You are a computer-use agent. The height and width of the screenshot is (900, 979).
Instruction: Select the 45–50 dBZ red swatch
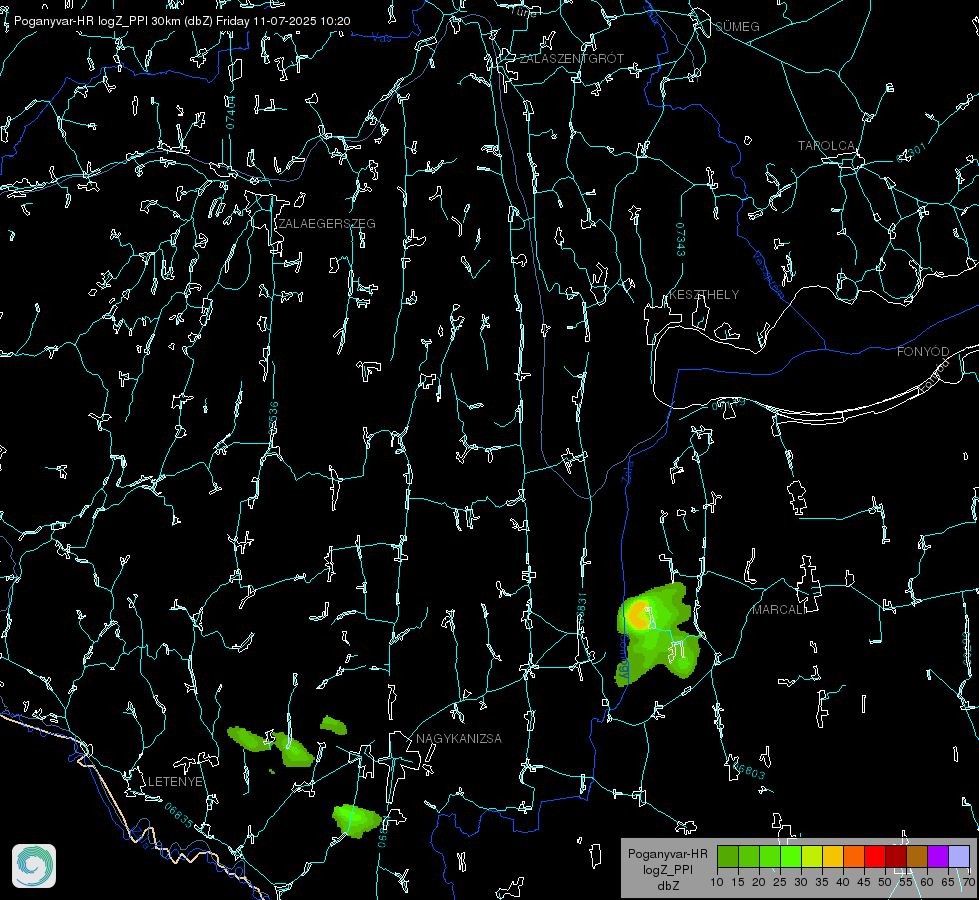pyautogui.click(x=875, y=856)
